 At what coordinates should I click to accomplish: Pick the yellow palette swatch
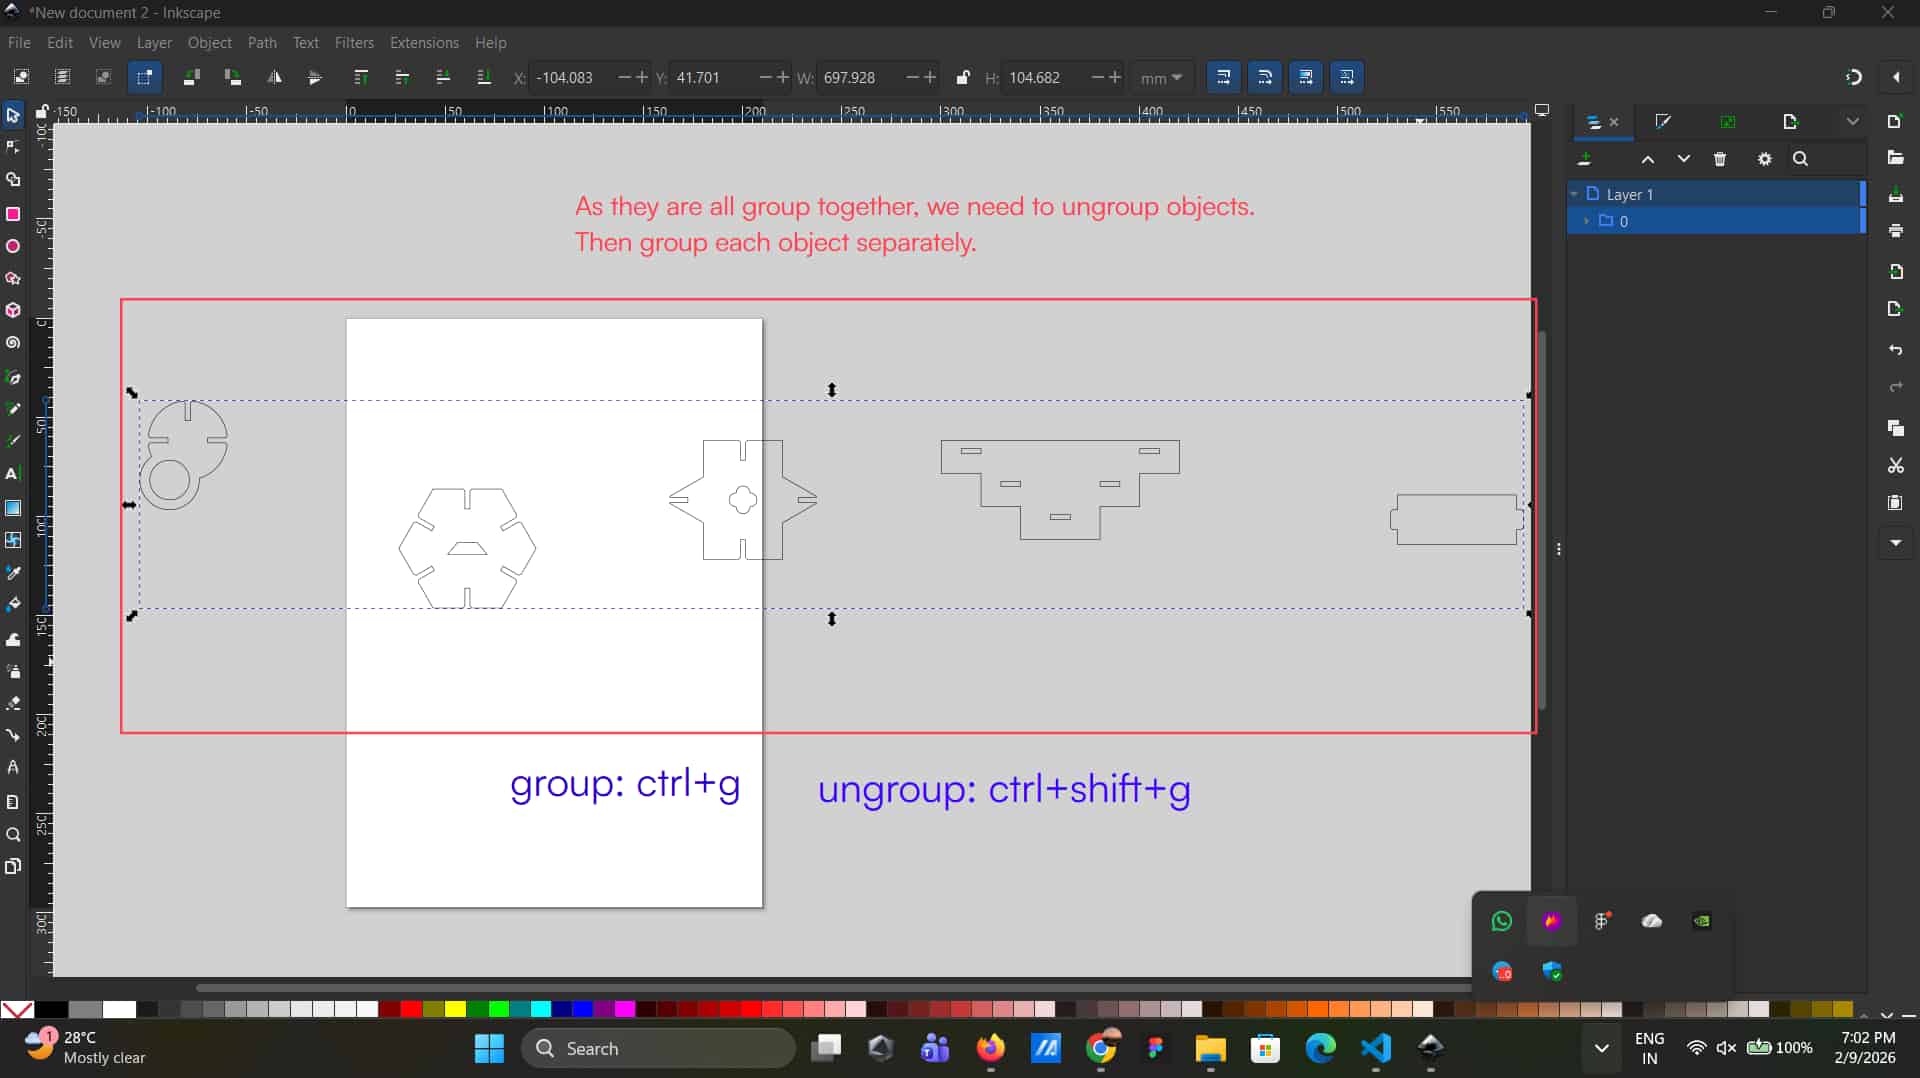click(x=454, y=1009)
